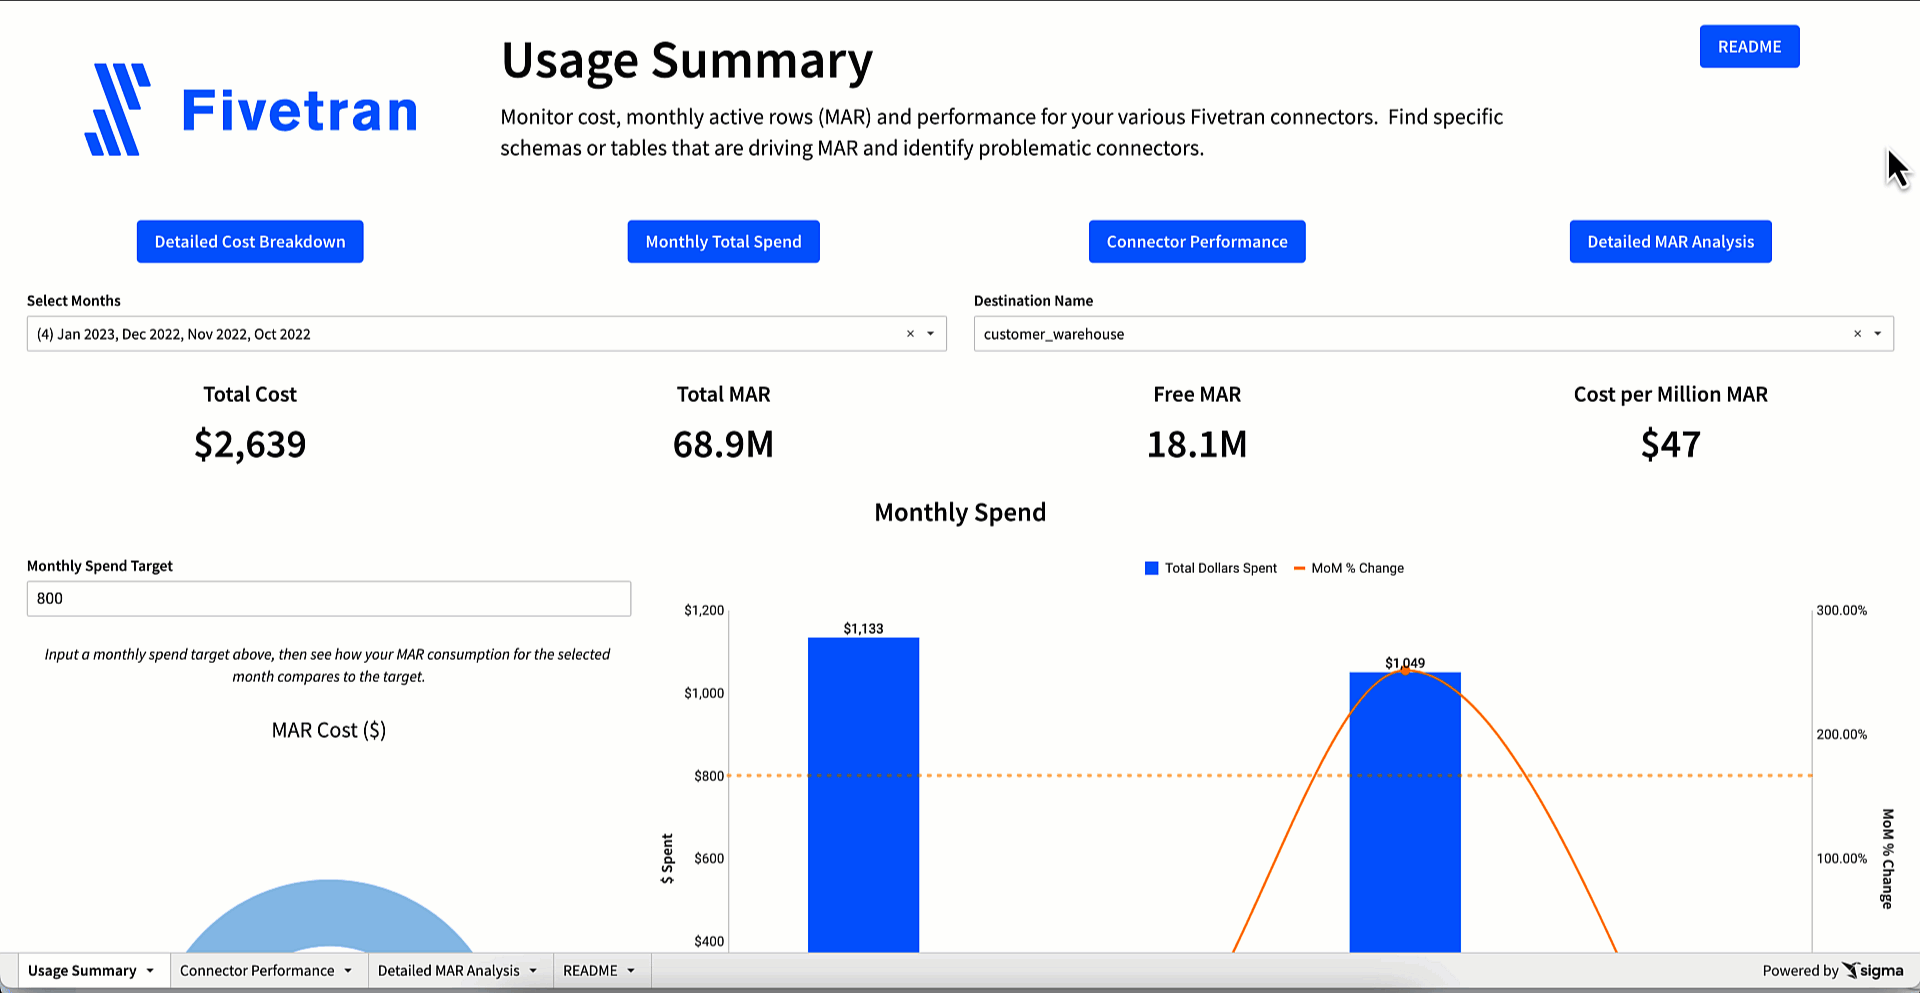Click the MoM % Change vertical axis title
Image resolution: width=1920 pixels, height=993 pixels.
(1888, 858)
